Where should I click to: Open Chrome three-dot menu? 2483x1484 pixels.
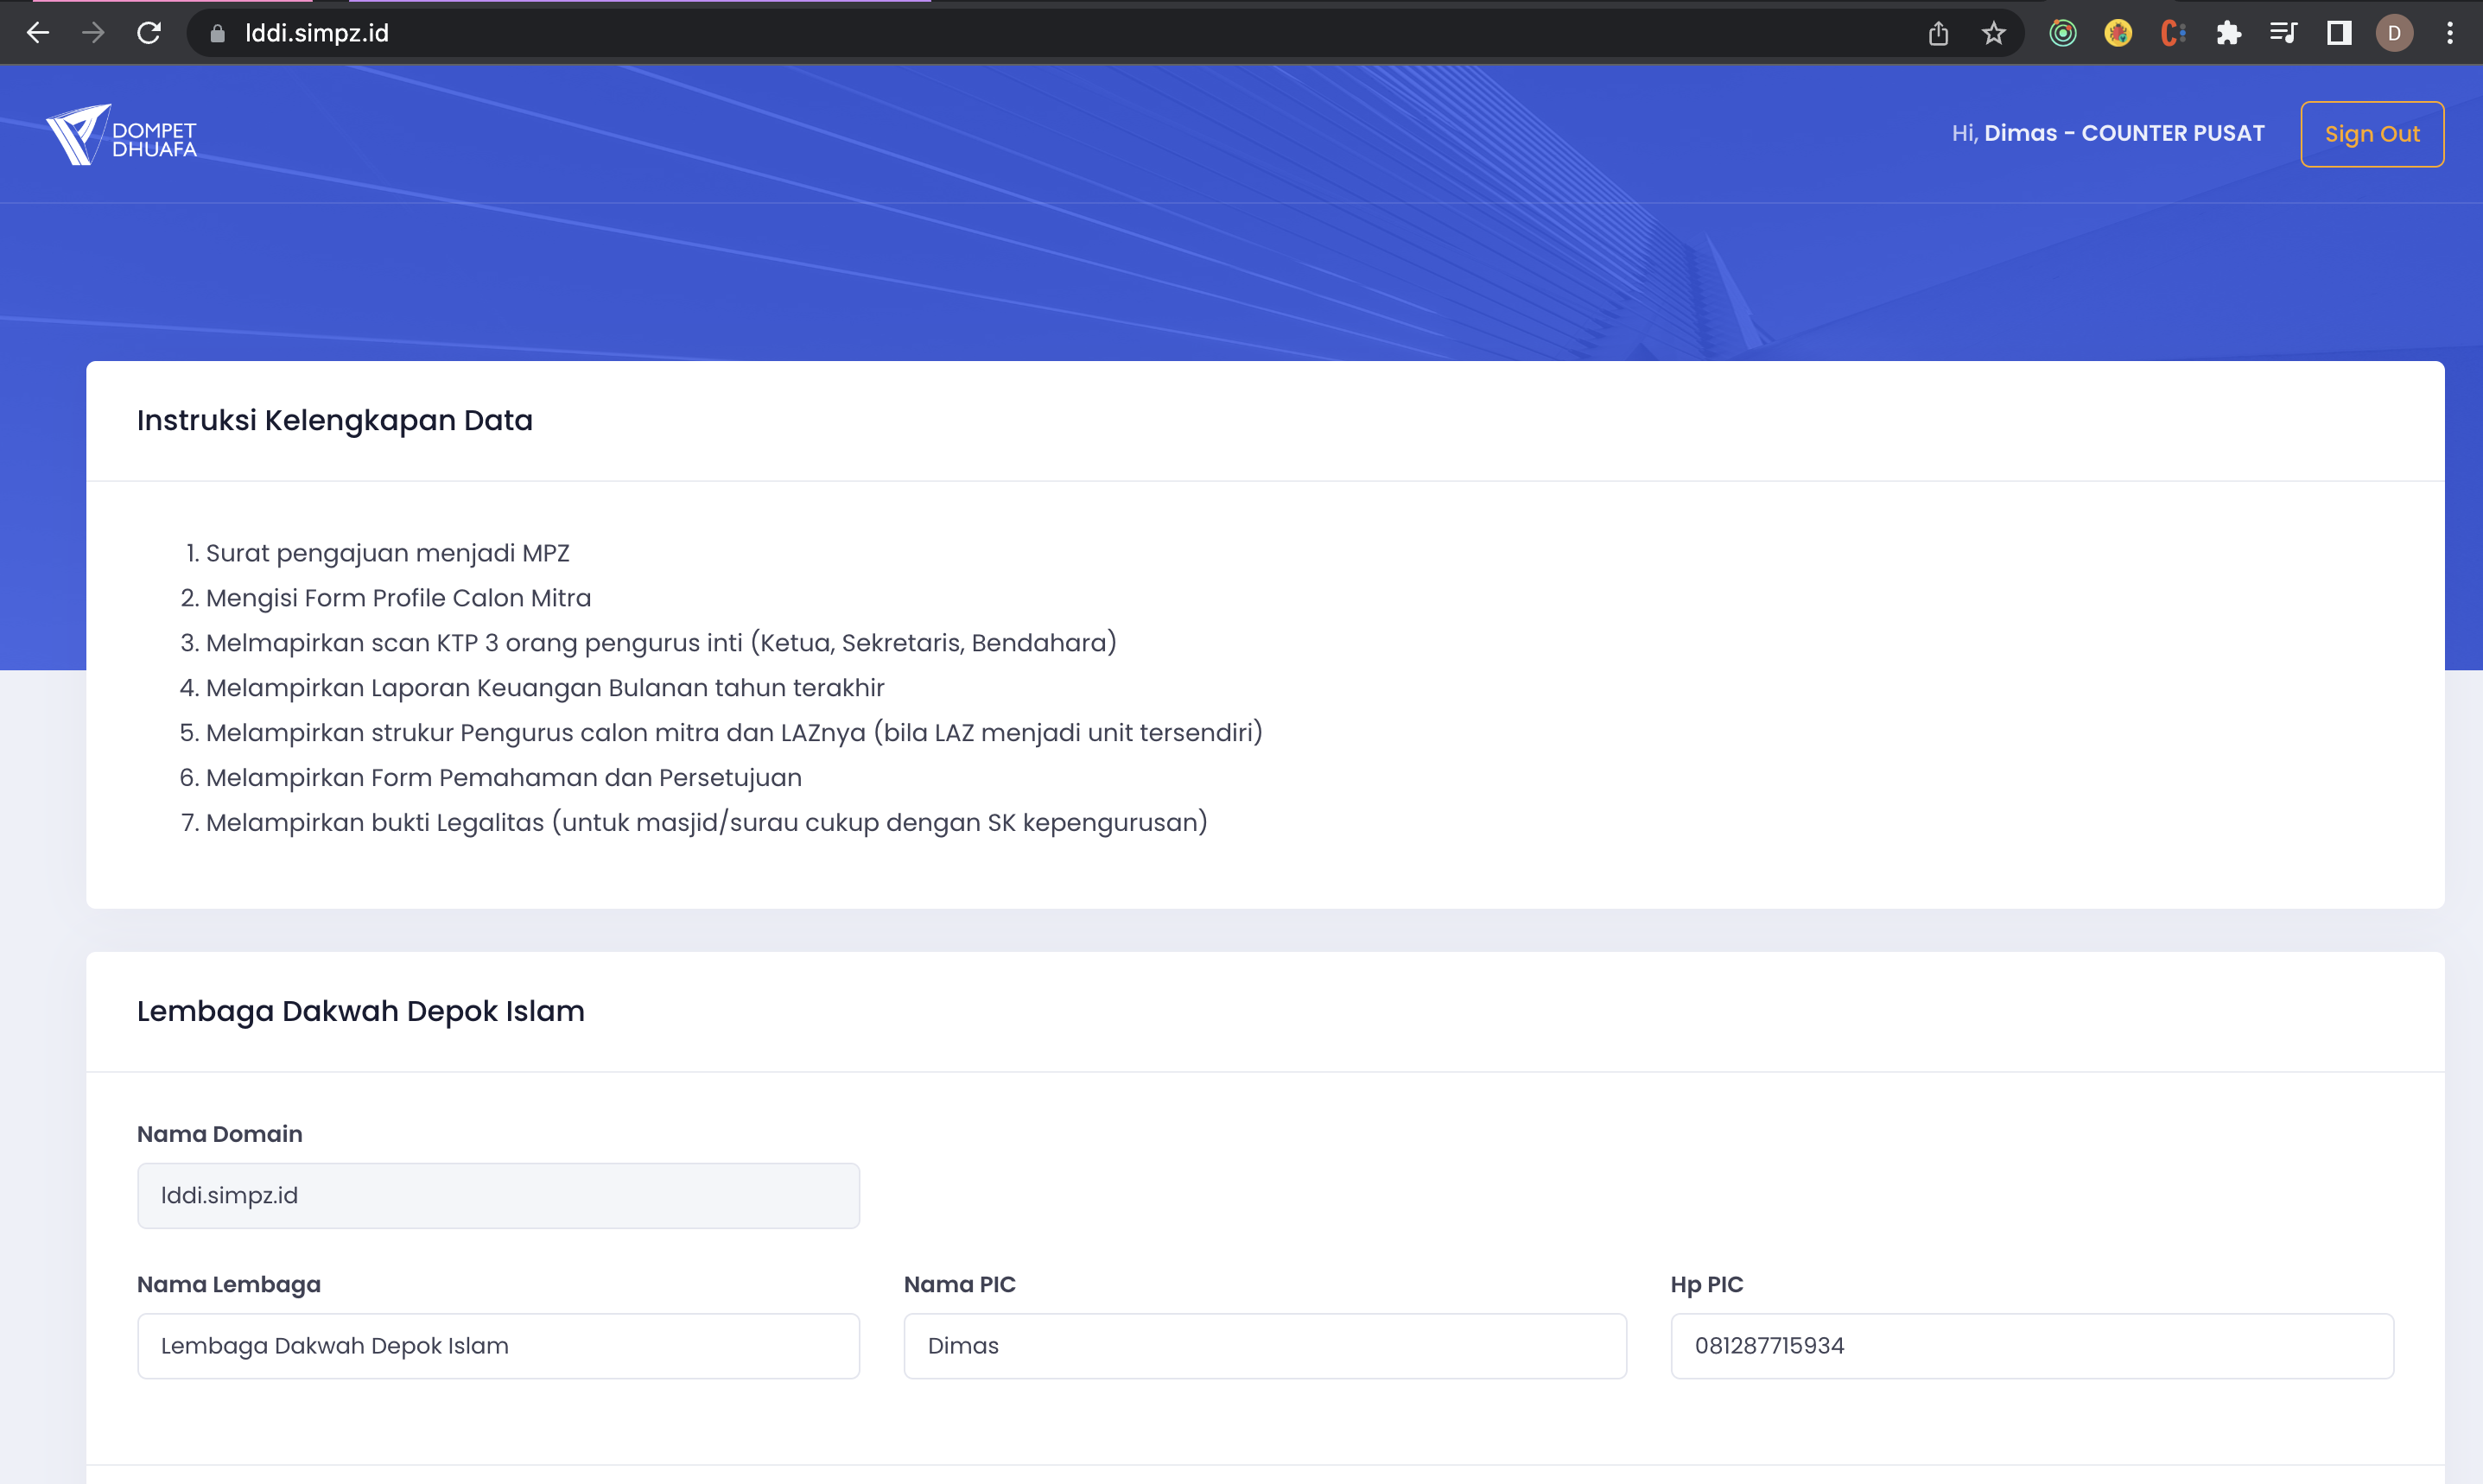[x=2450, y=33]
